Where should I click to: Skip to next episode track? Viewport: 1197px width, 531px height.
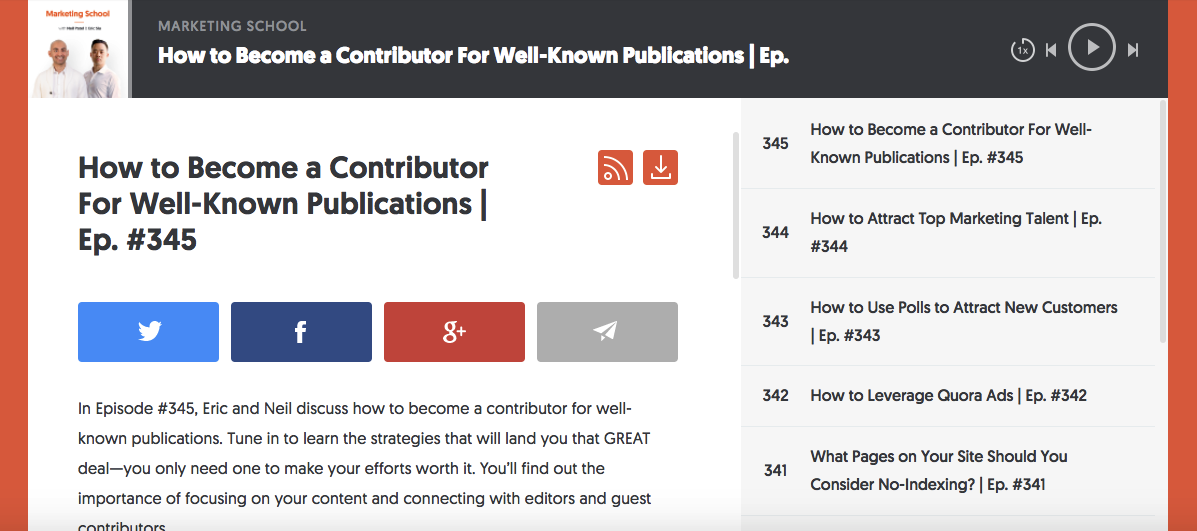coord(1133,50)
